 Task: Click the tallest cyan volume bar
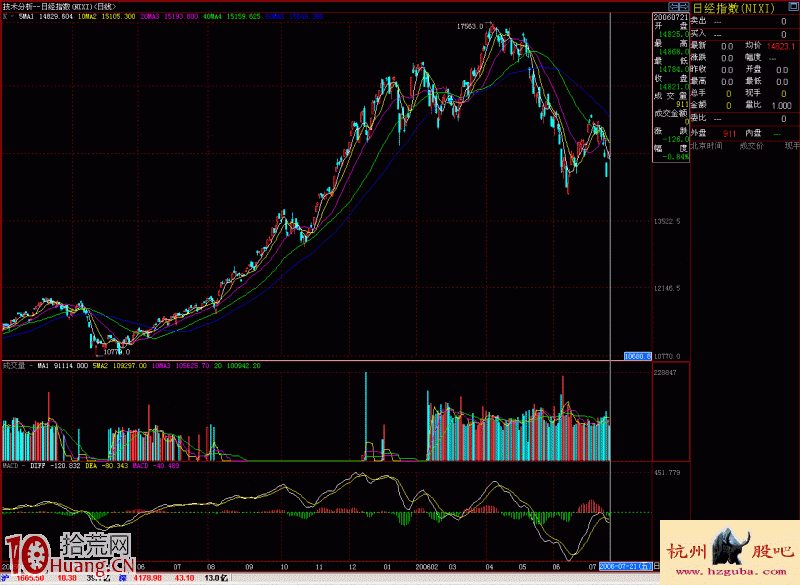tap(366, 417)
